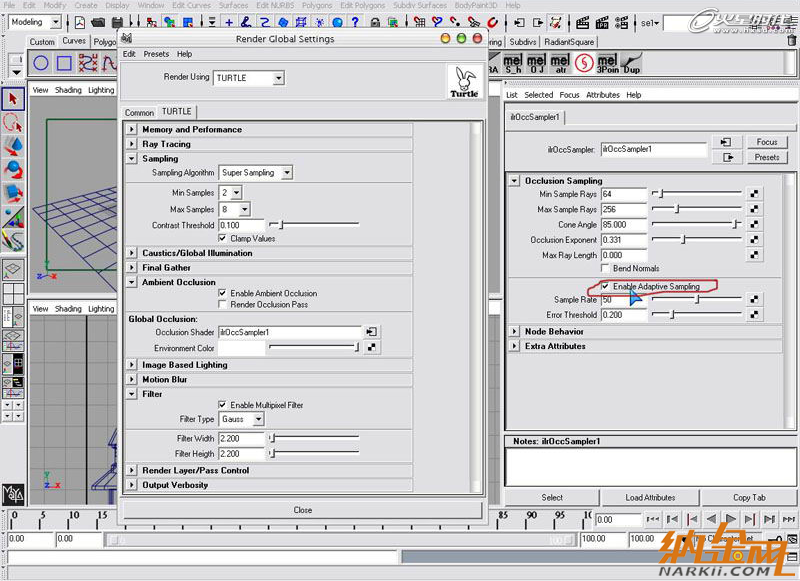Enable the Bend Normals checkbox
This screenshot has width=800, height=581.
click(605, 269)
